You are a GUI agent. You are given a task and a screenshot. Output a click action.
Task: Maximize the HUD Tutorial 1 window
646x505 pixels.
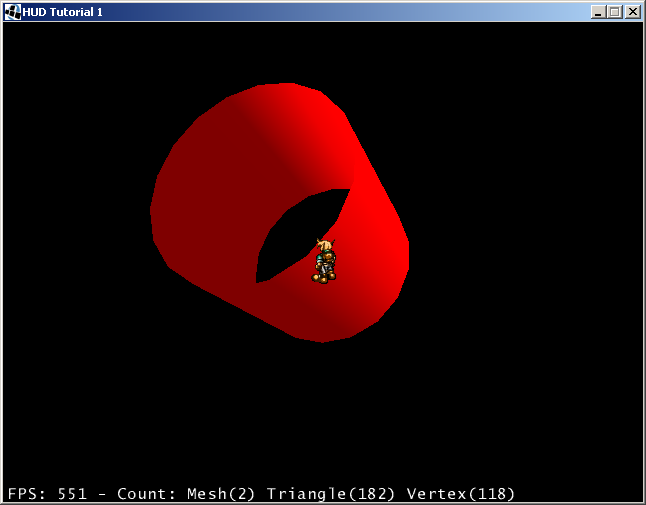point(615,12)
